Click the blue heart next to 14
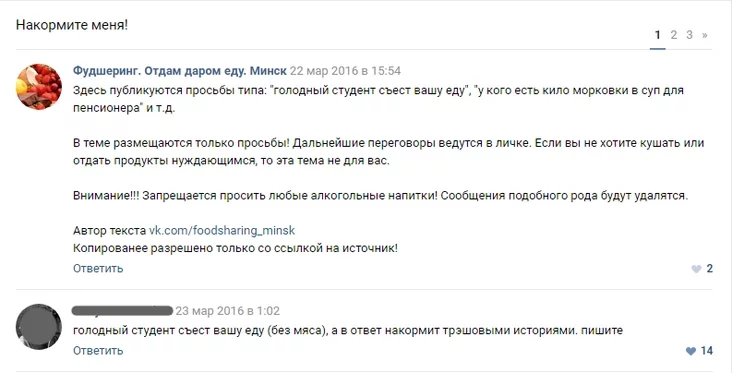This screenshot has width=732, height=373. (x=691, y=351)
